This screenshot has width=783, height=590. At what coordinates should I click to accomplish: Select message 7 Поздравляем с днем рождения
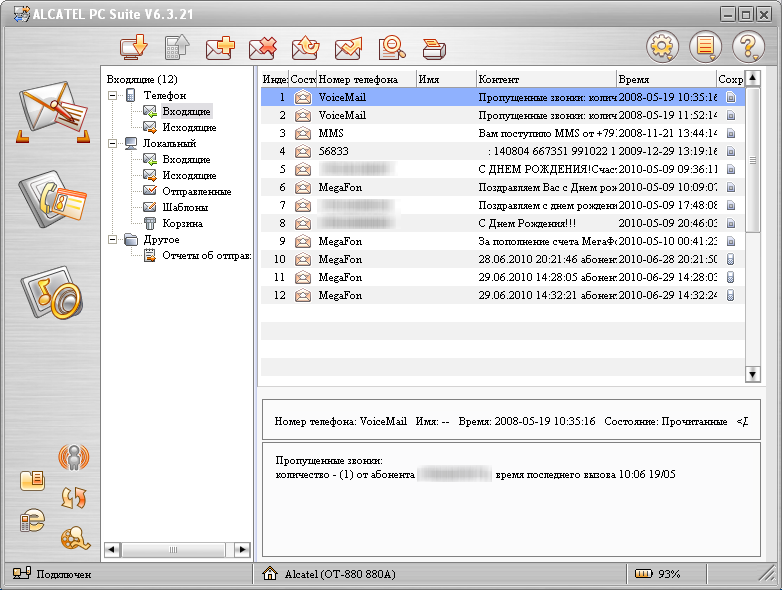[x=503, y=205]
